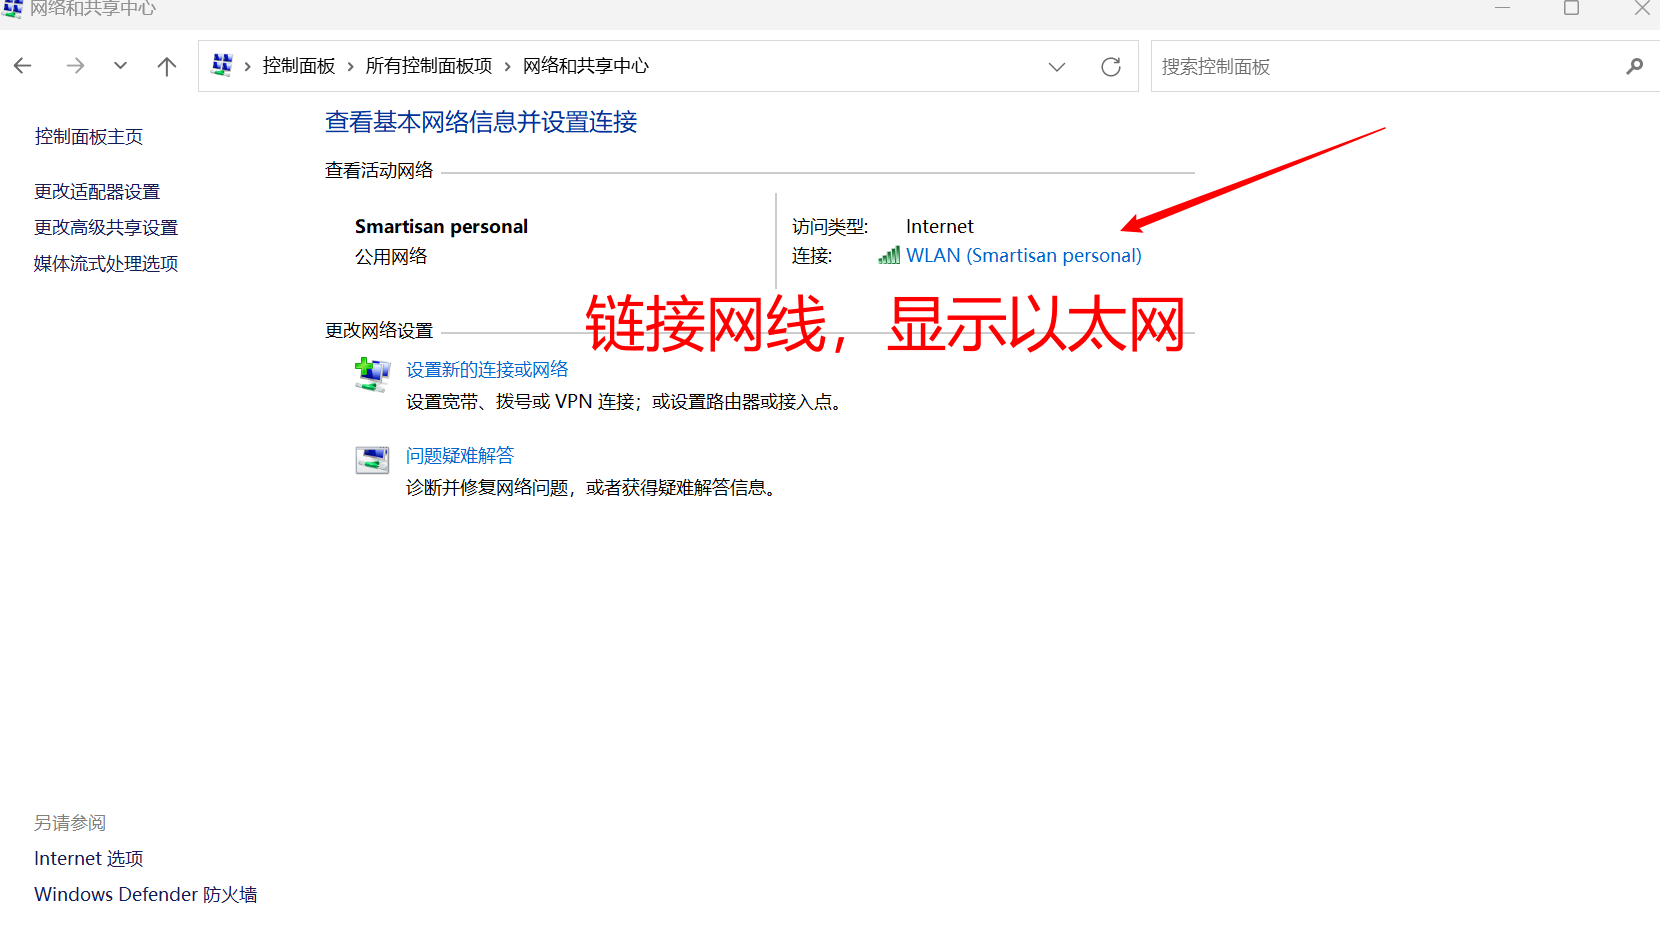Click the WLAN signal strength icon
1660x929 pixels.
(888, 255)
